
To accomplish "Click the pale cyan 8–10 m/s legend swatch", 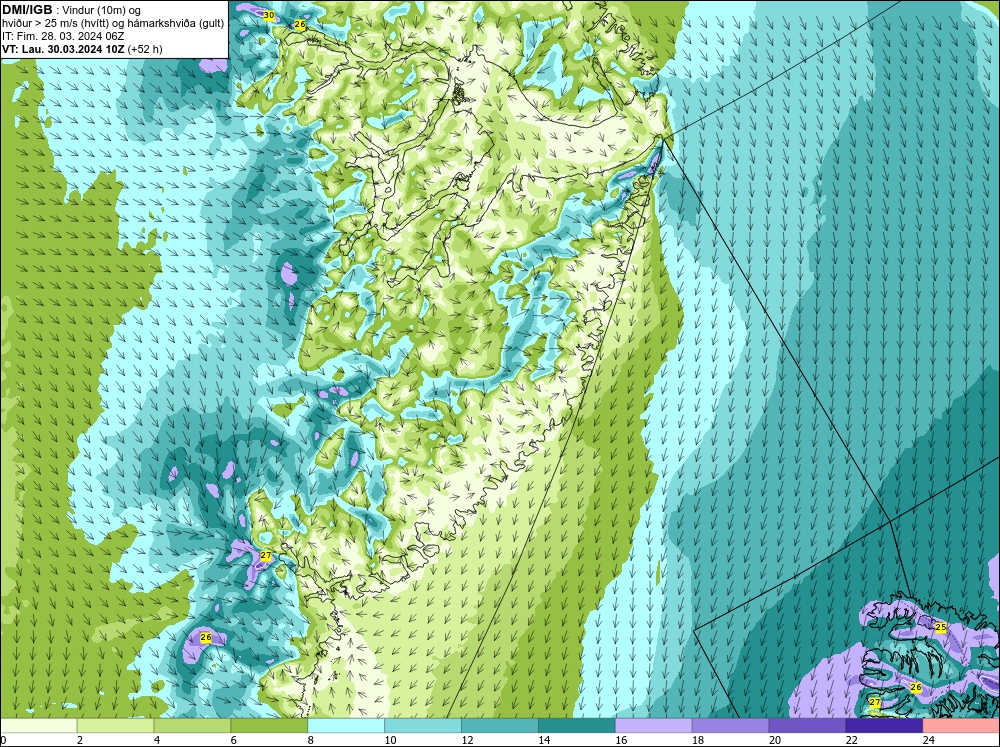I will pos(346,726).
